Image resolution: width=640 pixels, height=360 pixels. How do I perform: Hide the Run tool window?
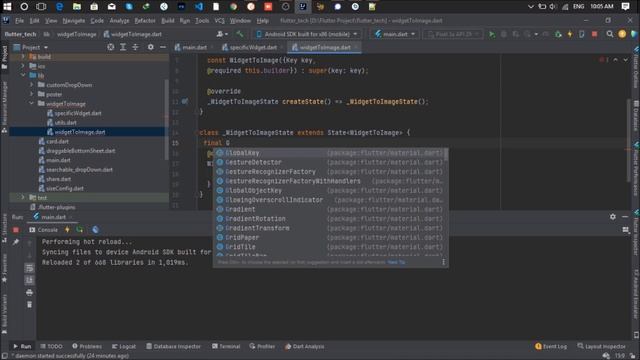pyautogui.click(x=625, y=217)
